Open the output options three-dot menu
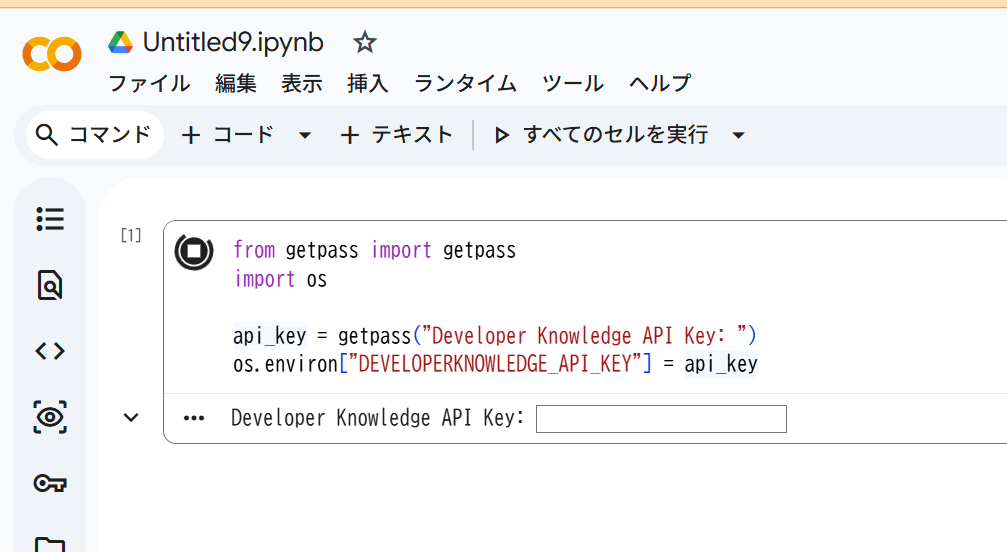 [x=194, y=418]
